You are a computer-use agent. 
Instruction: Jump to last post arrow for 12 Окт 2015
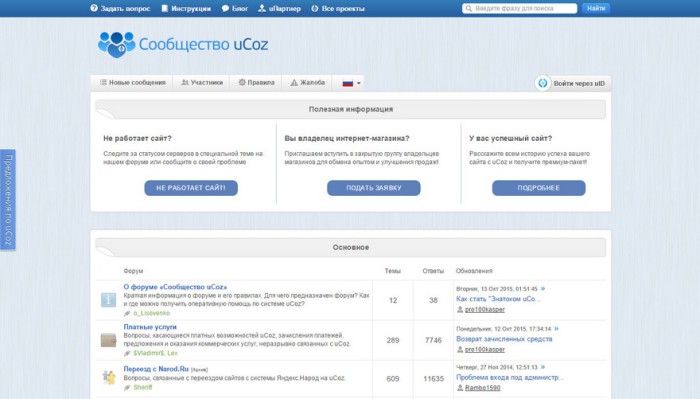coord(556,328)
